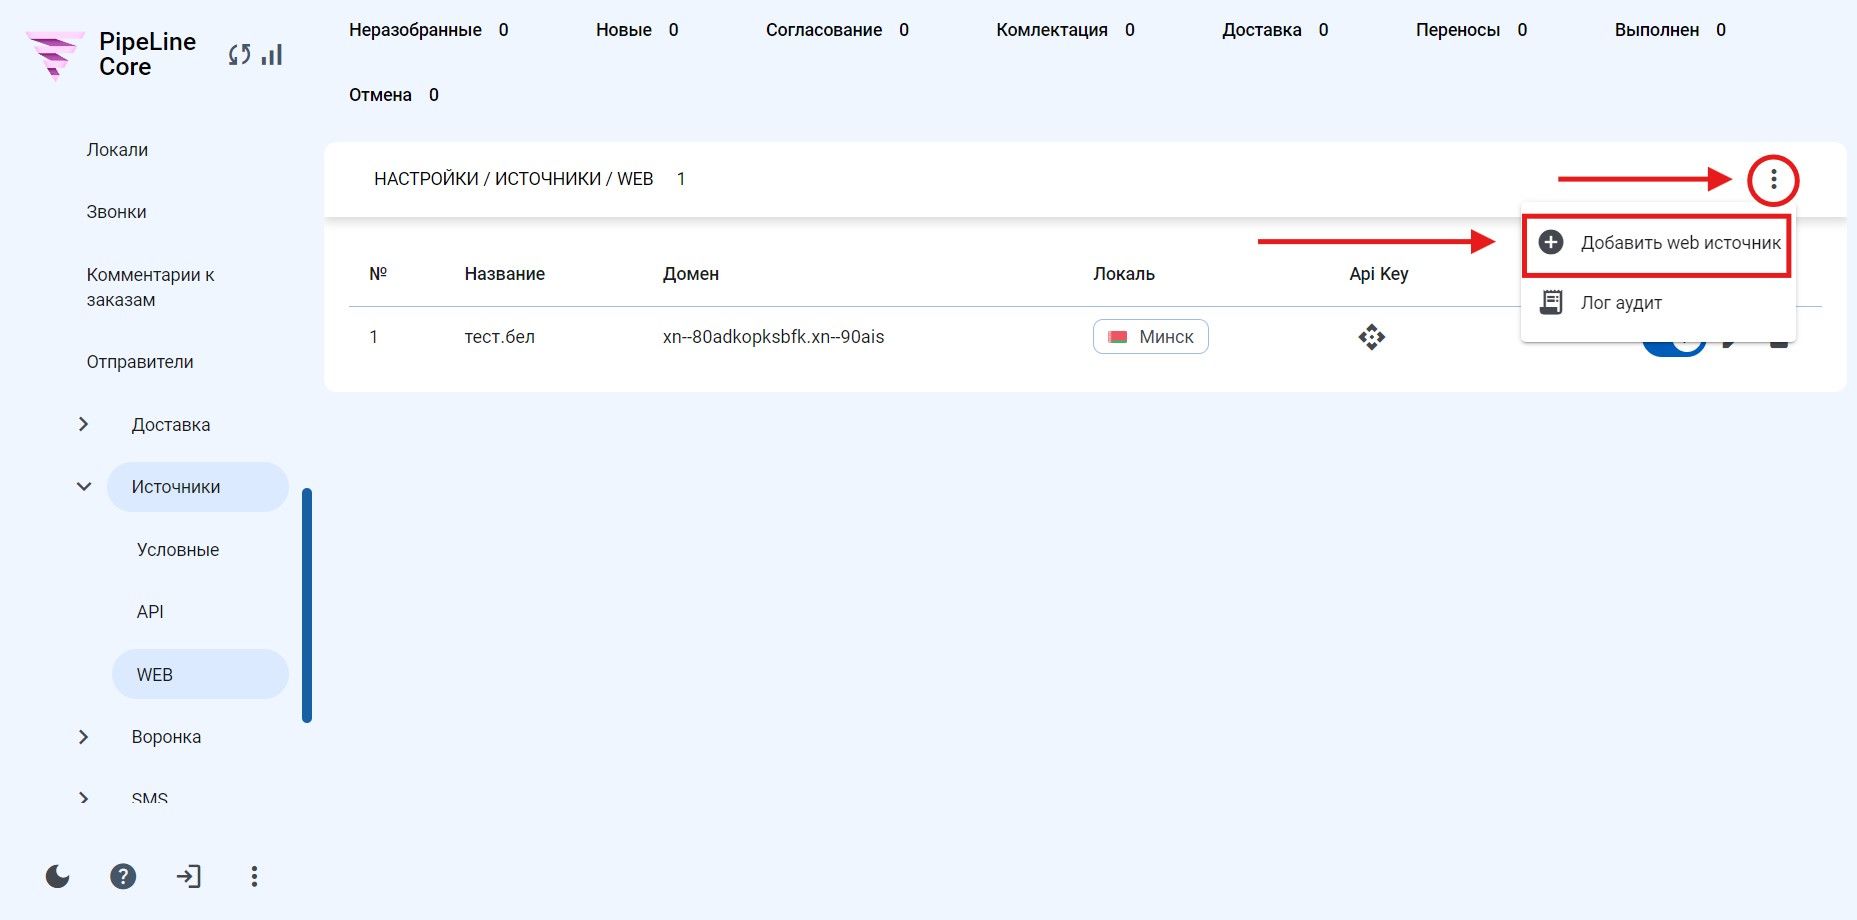Click the refresh sync icon near the logo

[x=239, y=55]
